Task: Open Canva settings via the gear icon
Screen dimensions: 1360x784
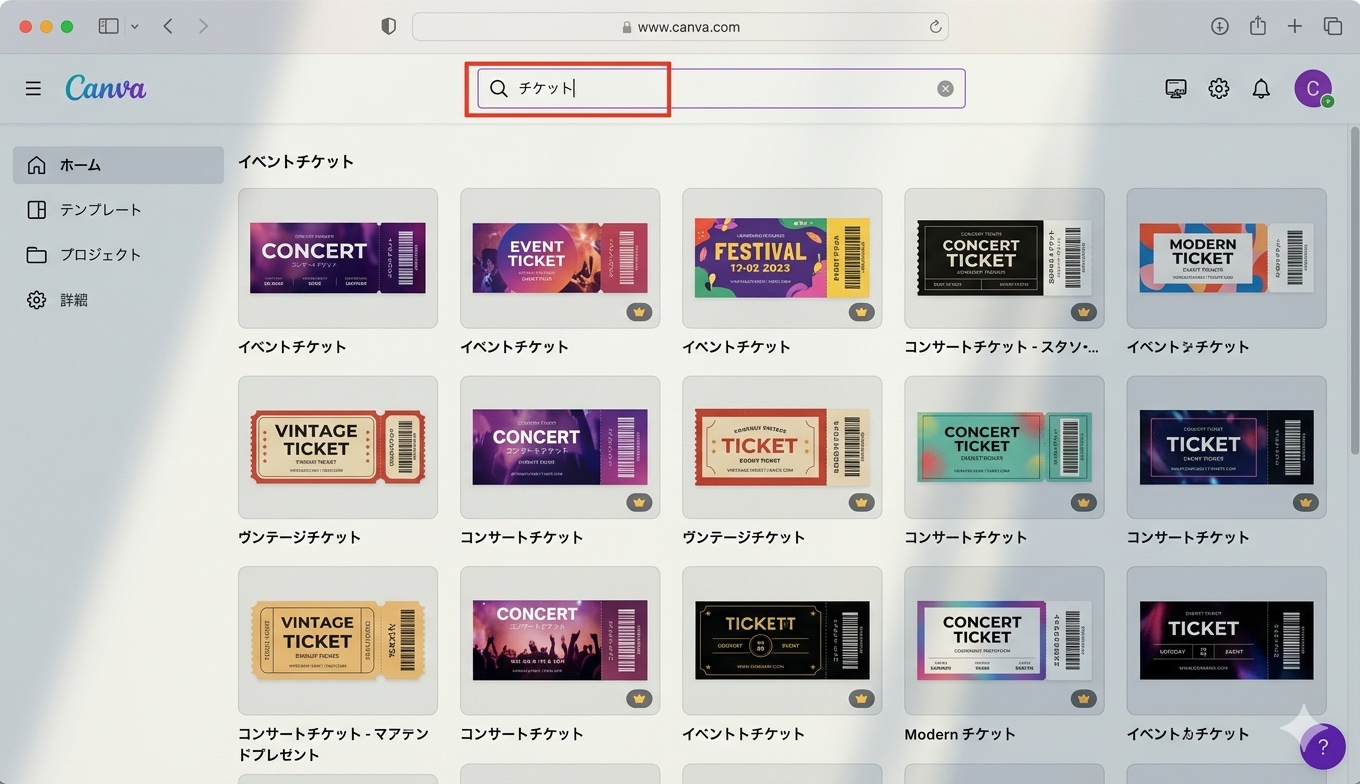Action: [x=1218, y=88]
